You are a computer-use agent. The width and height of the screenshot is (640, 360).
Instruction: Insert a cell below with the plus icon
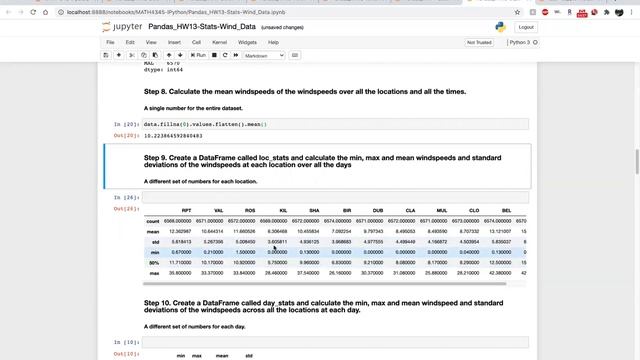119,55
